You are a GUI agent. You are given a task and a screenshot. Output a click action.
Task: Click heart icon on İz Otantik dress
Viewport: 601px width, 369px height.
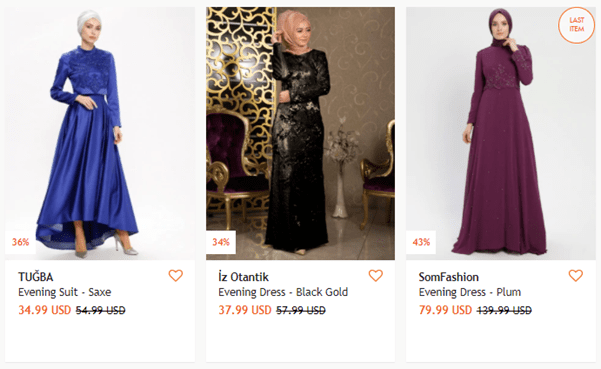pos(376,275)
